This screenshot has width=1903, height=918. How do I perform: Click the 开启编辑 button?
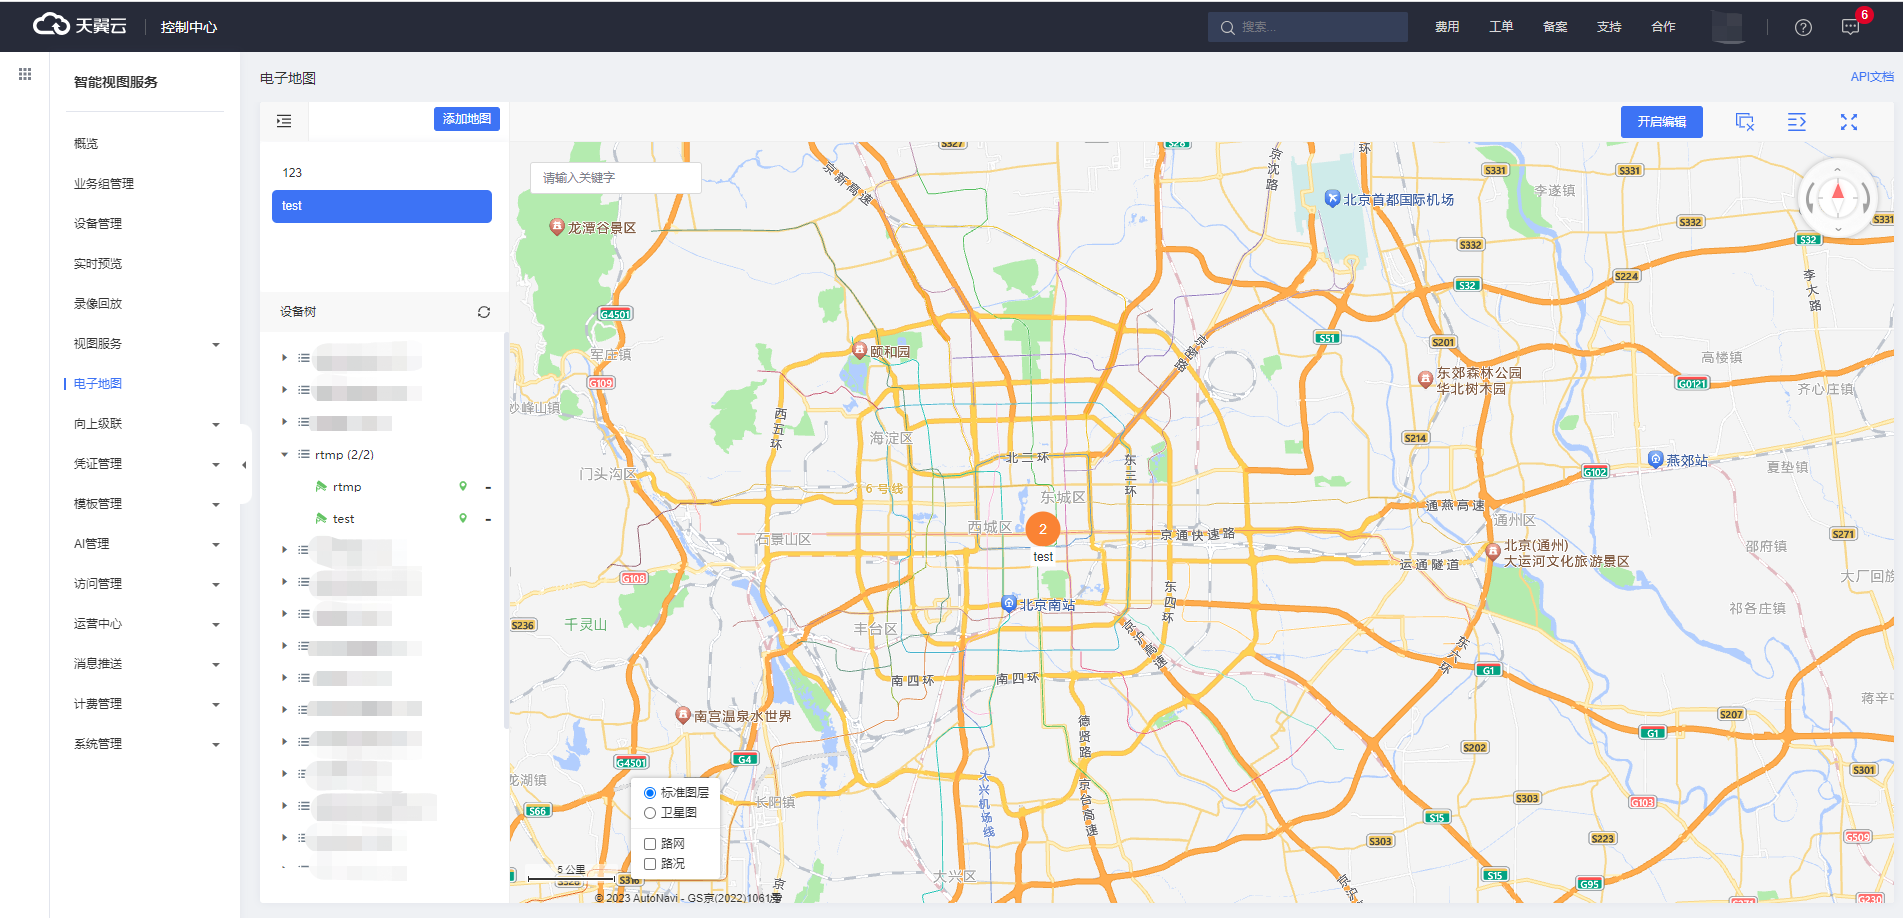(x=1661, y=122)
